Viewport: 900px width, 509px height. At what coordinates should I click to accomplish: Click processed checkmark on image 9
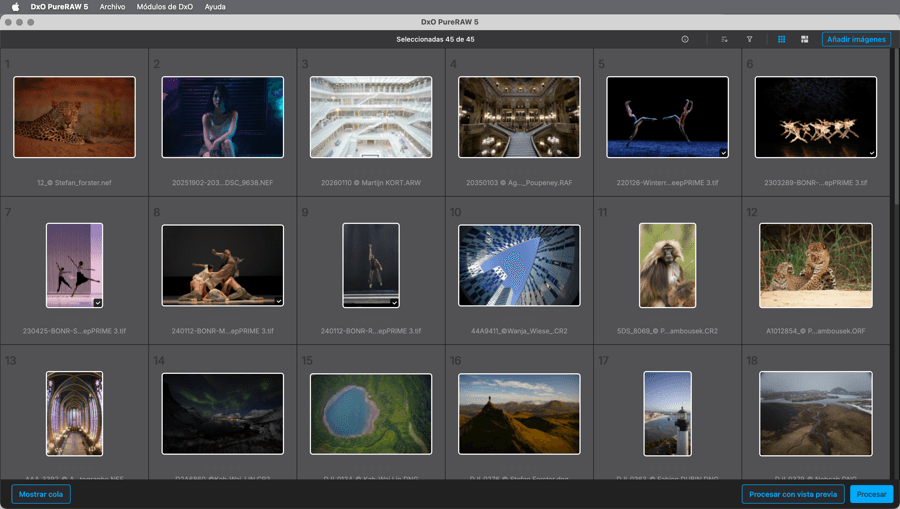pos(394,302)
